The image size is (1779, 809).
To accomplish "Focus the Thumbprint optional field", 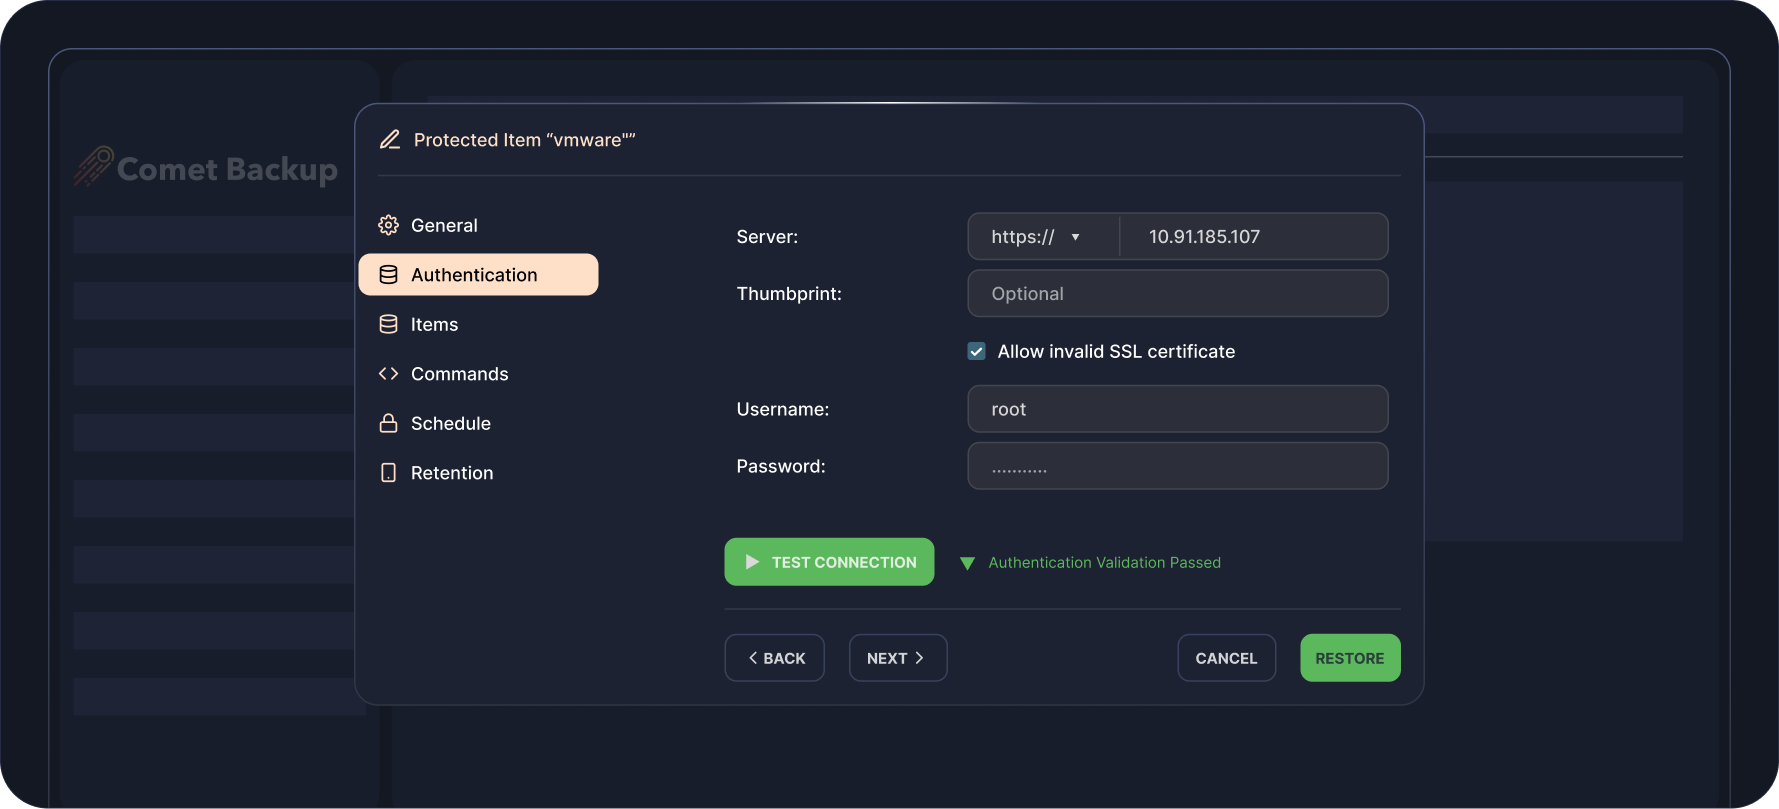I will click(x=1177, y=294).
